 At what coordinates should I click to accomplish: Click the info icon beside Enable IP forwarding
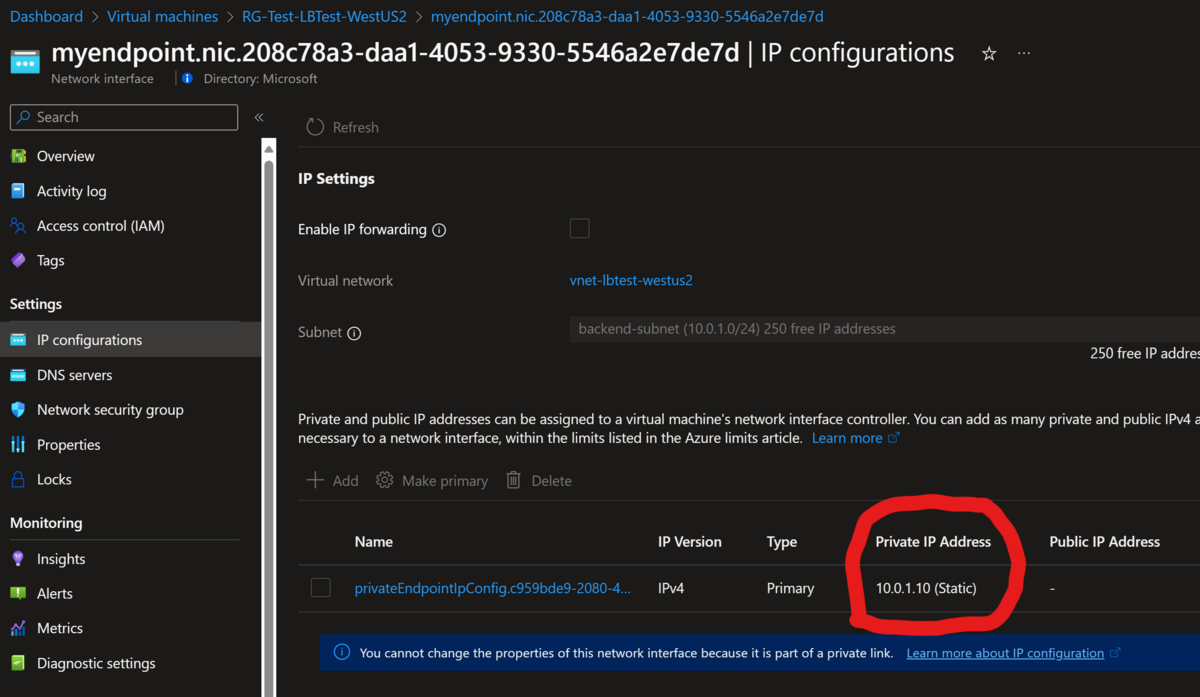pyautogui.click(x=439, y=230)
